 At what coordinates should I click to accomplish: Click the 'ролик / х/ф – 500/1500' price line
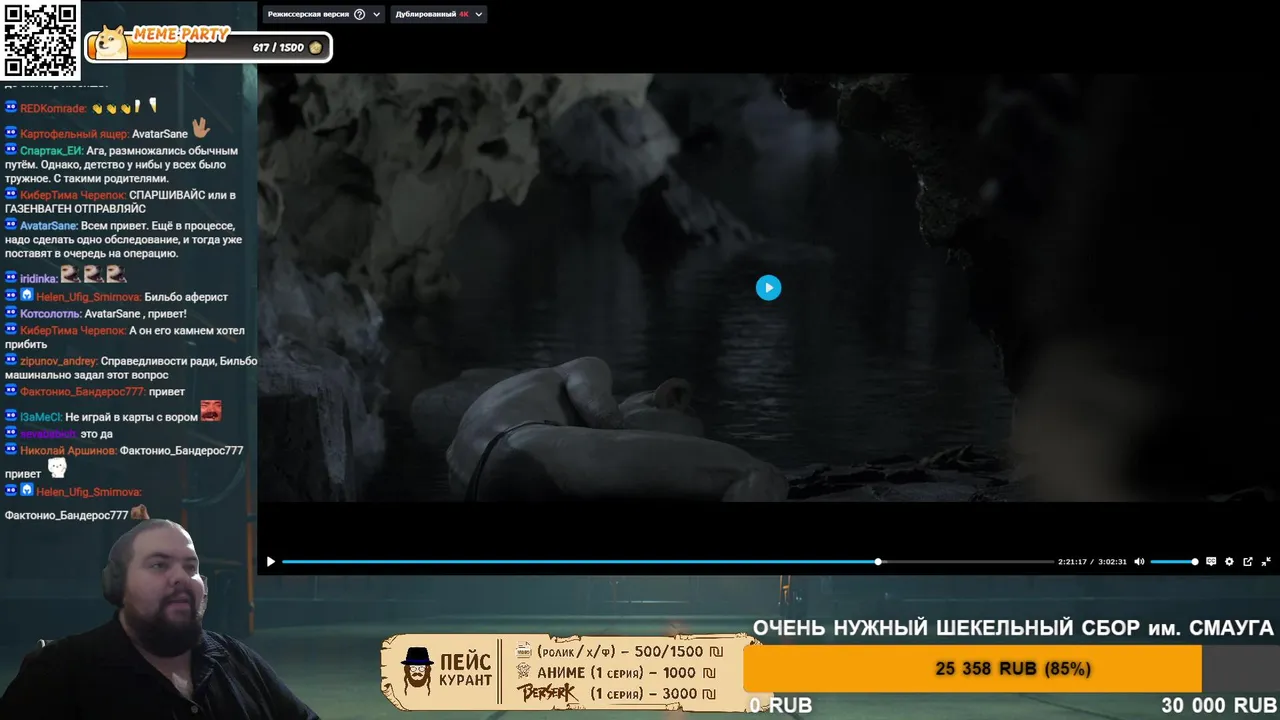pos(617,651)
